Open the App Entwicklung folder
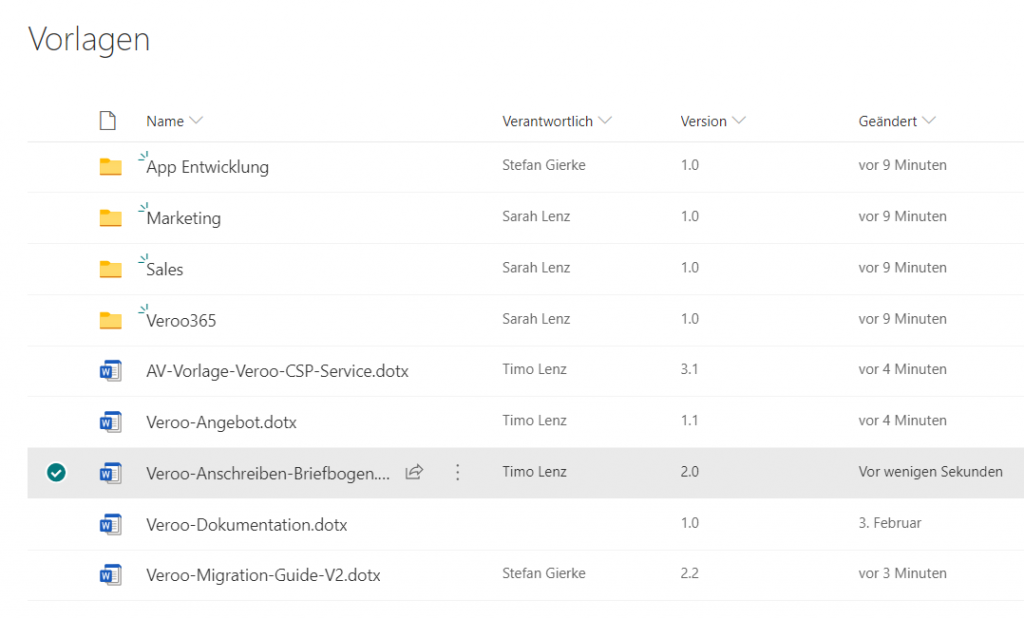This screenshot has height=618, width=1024. pos(207,167)
